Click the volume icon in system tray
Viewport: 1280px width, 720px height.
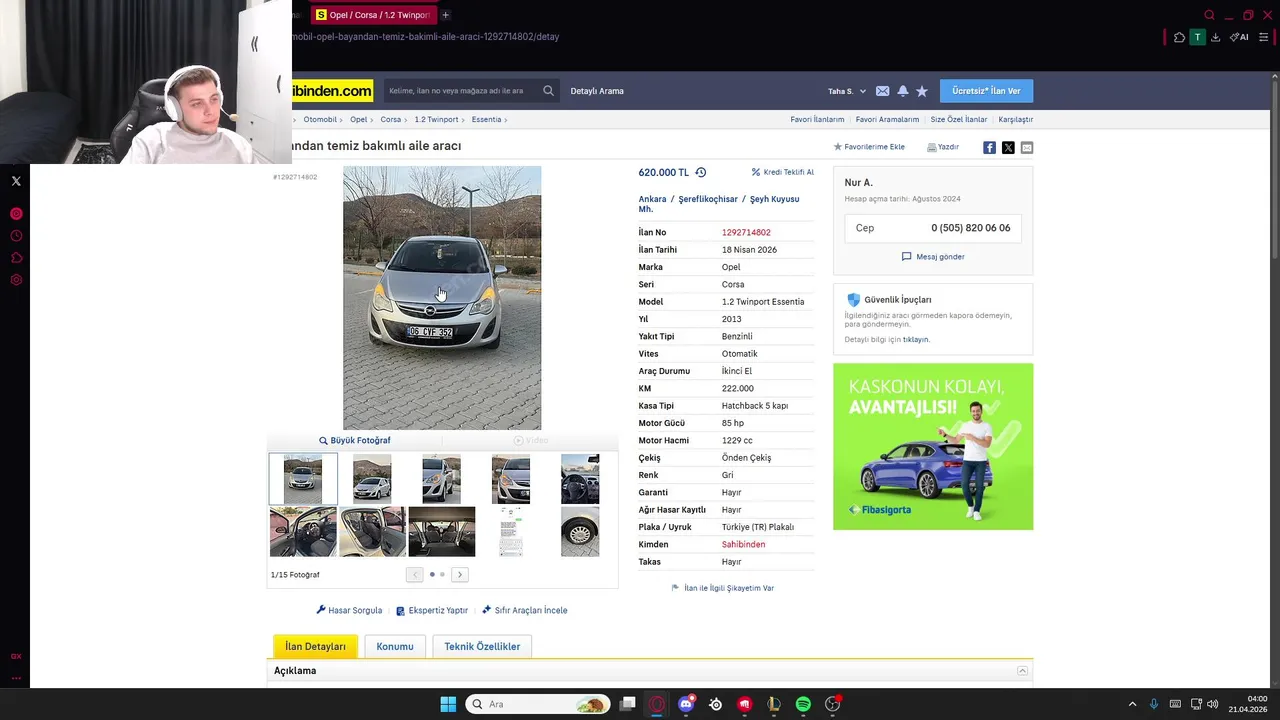[1212, 704]
